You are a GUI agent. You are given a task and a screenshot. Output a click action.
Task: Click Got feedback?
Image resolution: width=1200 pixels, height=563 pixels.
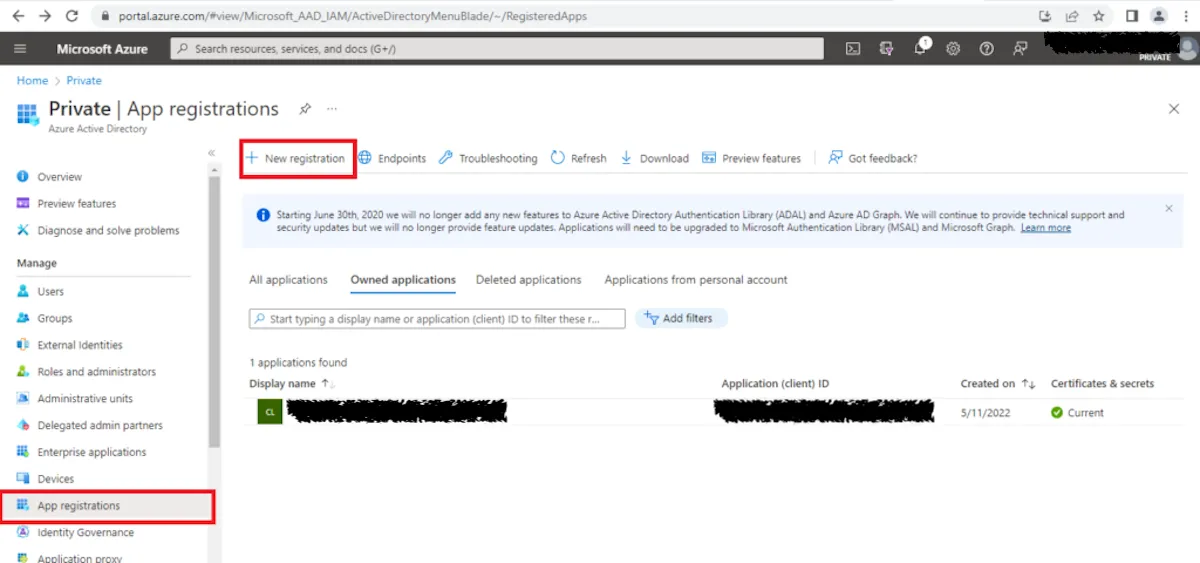click(873, 158)
